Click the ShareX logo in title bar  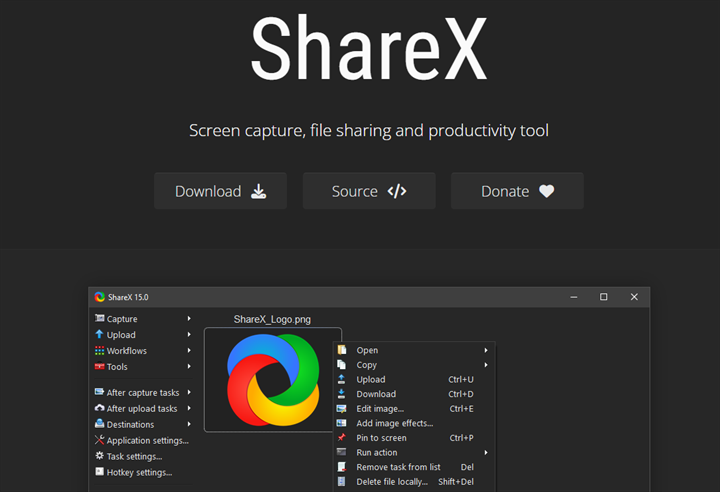[x=100, y=297]
